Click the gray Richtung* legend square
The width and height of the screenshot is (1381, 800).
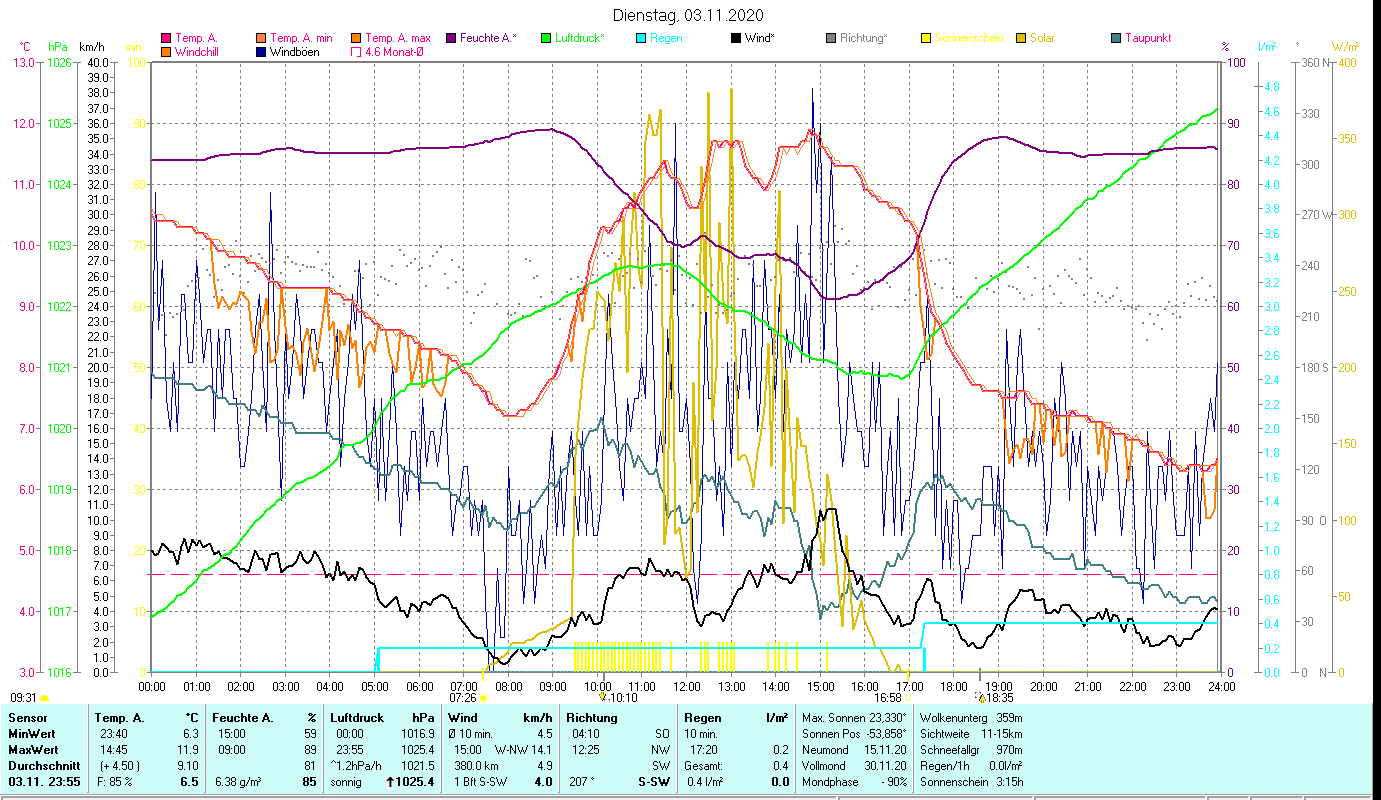click(x=831, y=39)
